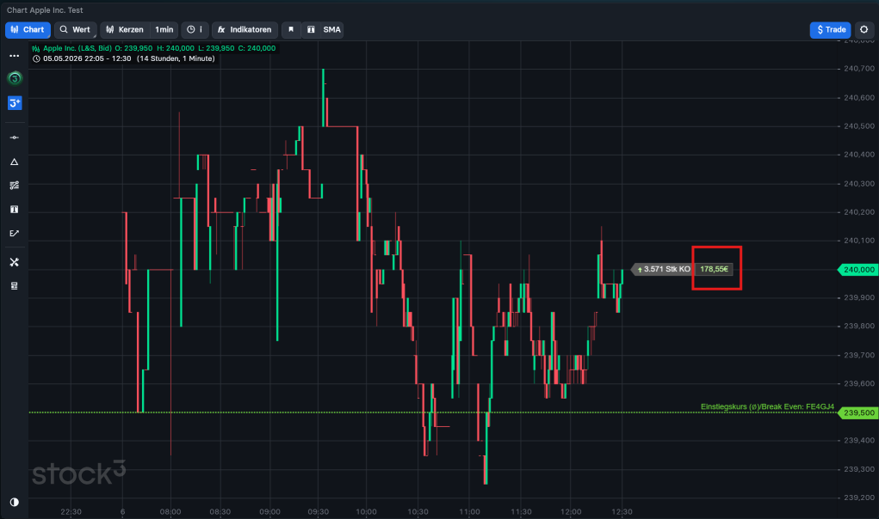
Task: Open the tools (crossed wrench) settings icon
Action: (x=14, y=262)
